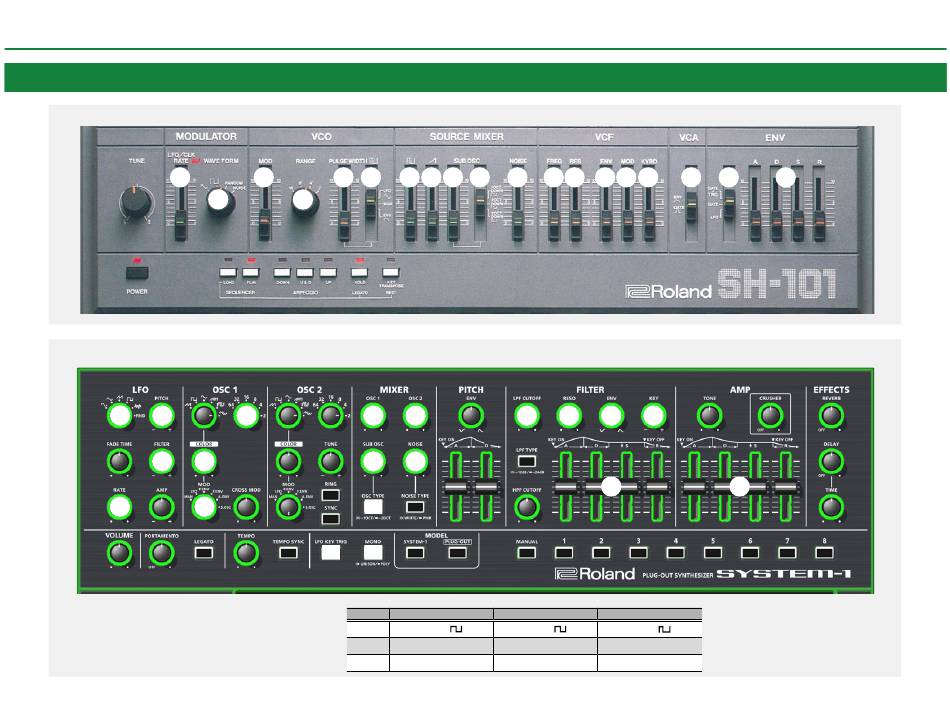This screenshot has height=709, width=950.
Task: Click the SH-101 arpeggio UP button
Action: tap(328, 273)
